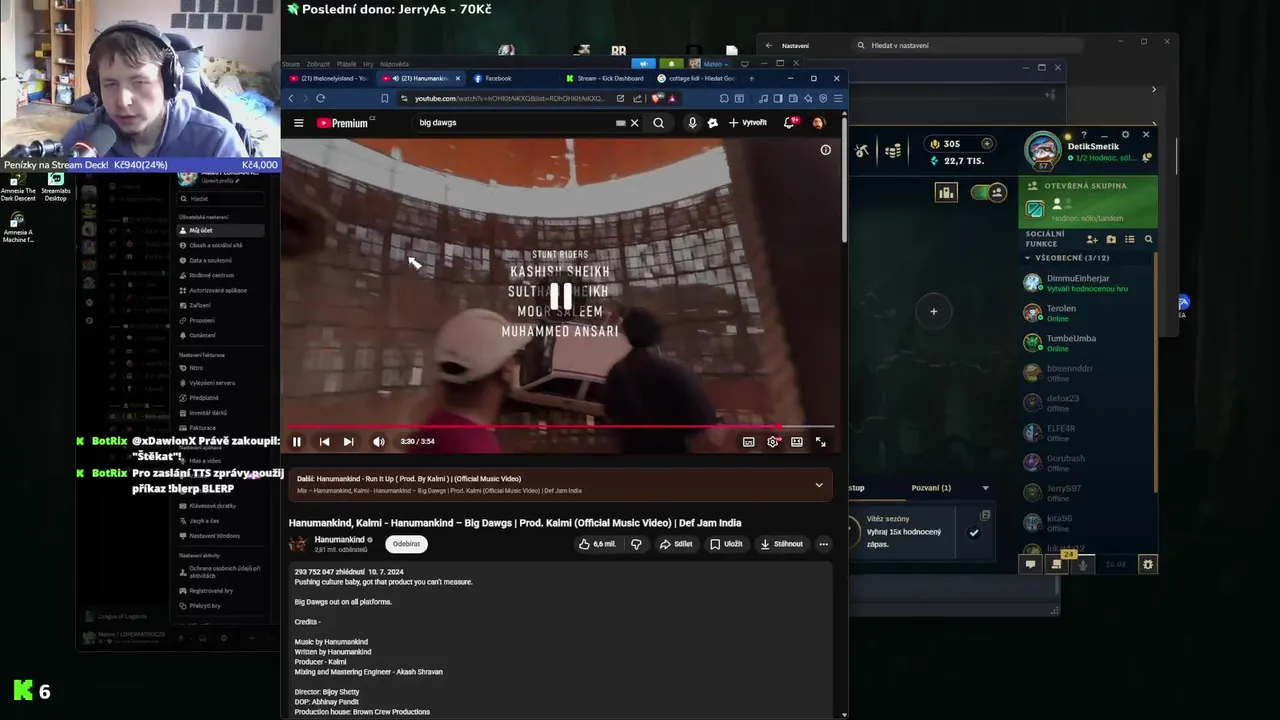
Task: Reload the page in the browser
Action: (x=320, y=98)
